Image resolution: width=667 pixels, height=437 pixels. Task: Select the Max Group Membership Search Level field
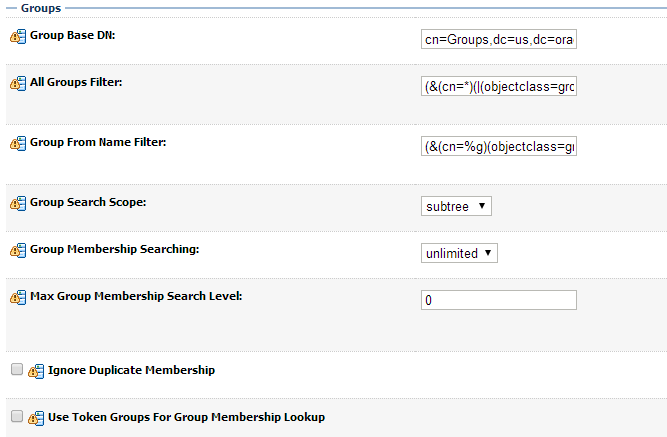pos(499,300)
